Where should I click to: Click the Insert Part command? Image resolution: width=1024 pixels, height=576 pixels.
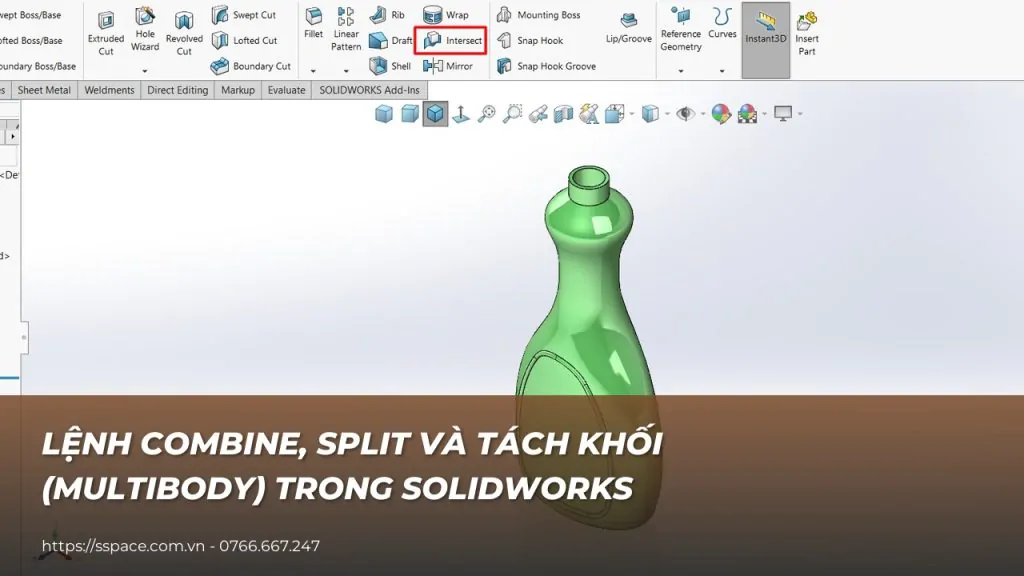tap(807, 34)
